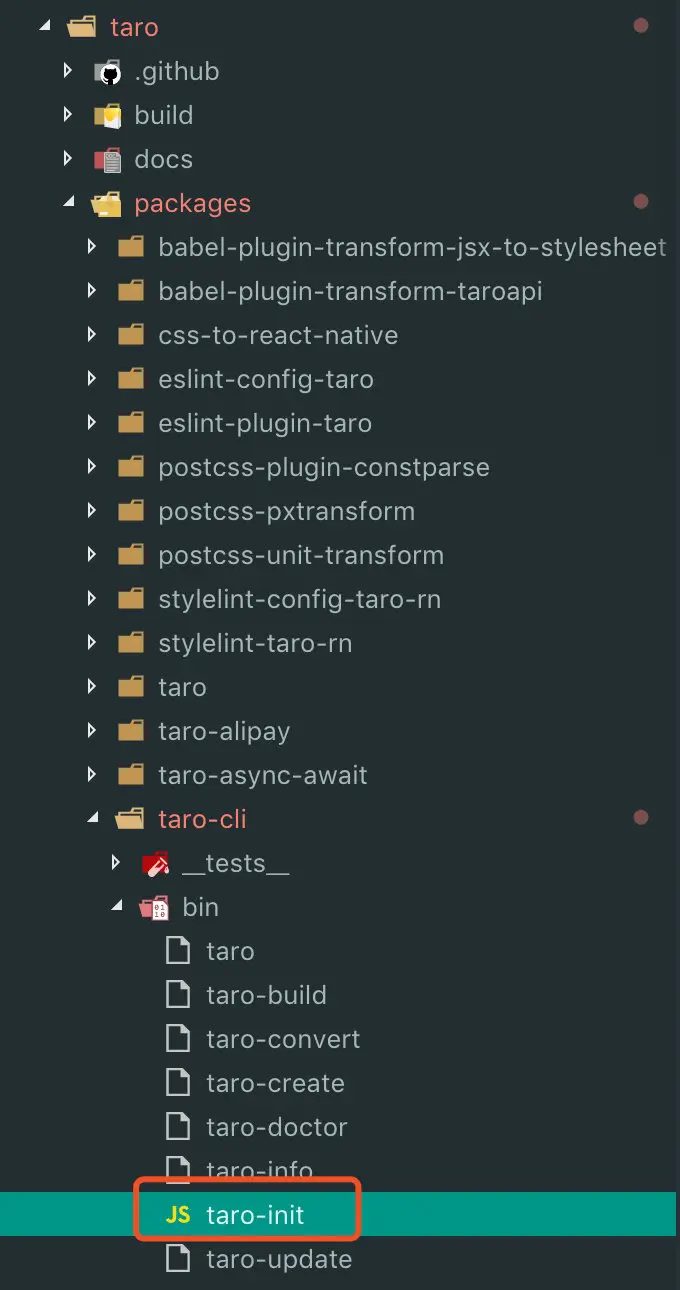The image size is (680, 1290).
Task: Click the file icon for taro-doctor
Action: (178, 1126)
